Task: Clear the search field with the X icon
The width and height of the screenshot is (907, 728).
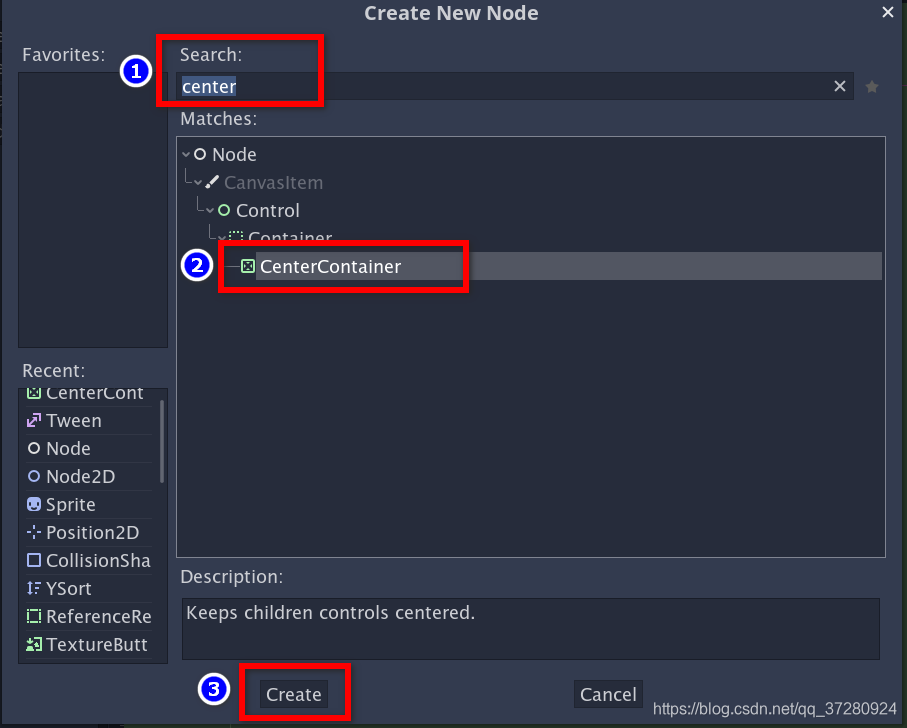Action: click(839, 86)
